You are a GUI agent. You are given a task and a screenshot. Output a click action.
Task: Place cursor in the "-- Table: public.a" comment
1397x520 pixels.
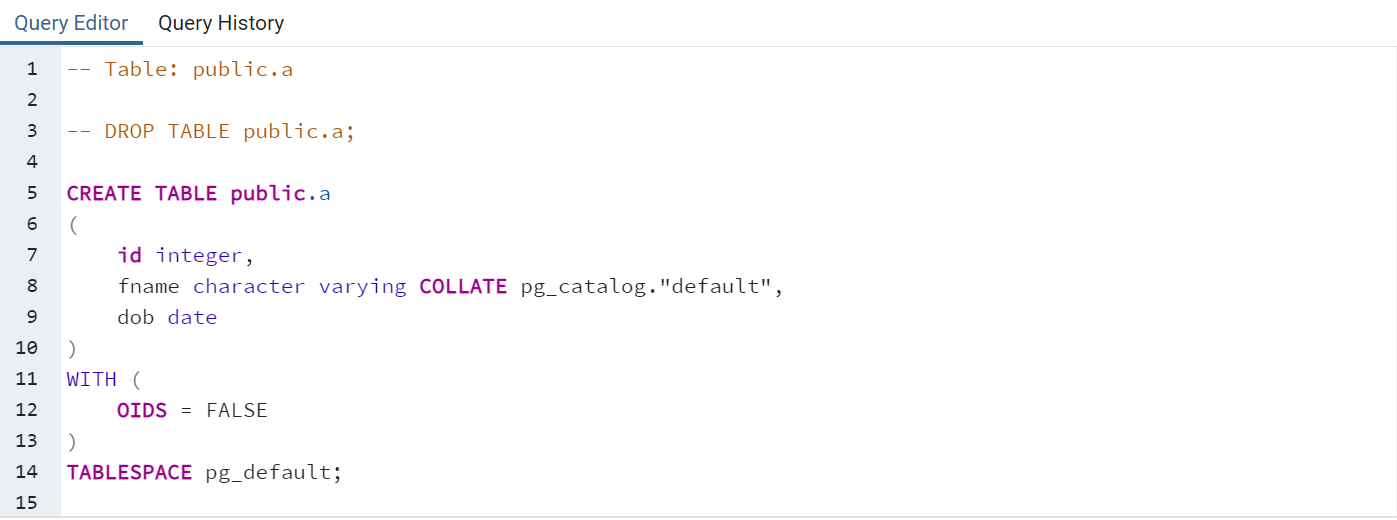[180, 70]
